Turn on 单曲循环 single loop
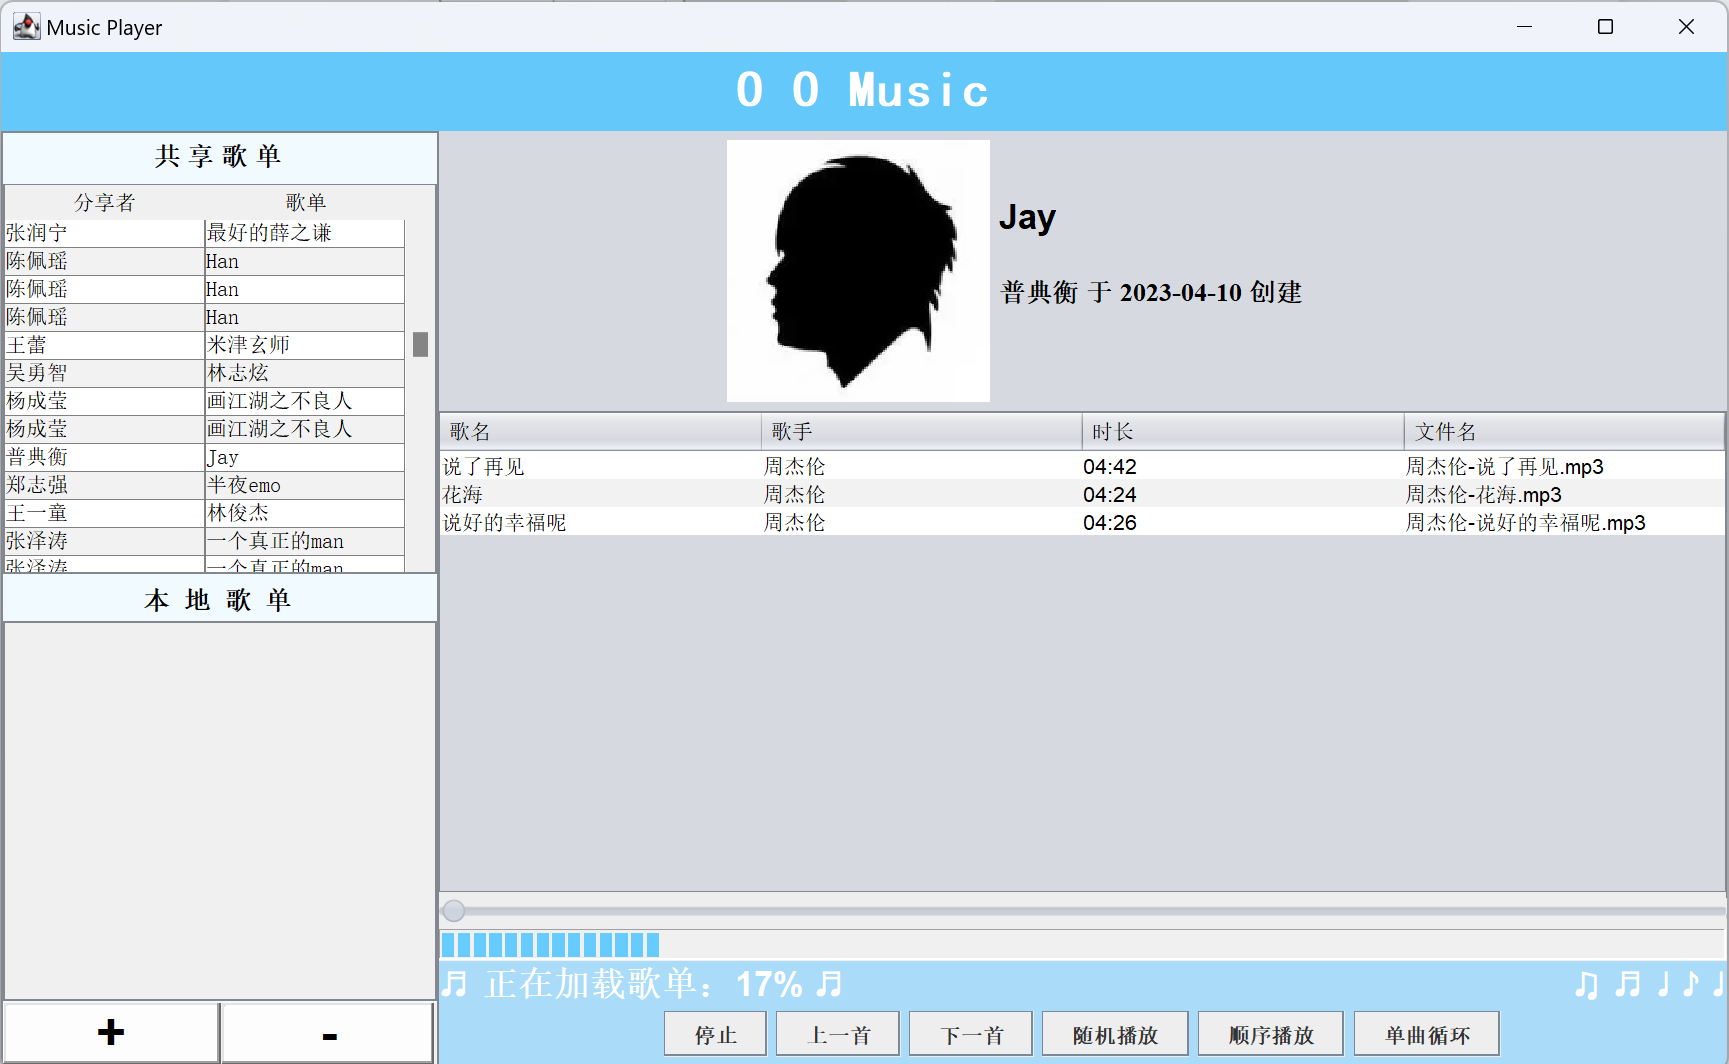 [x=1427, y=1034]
